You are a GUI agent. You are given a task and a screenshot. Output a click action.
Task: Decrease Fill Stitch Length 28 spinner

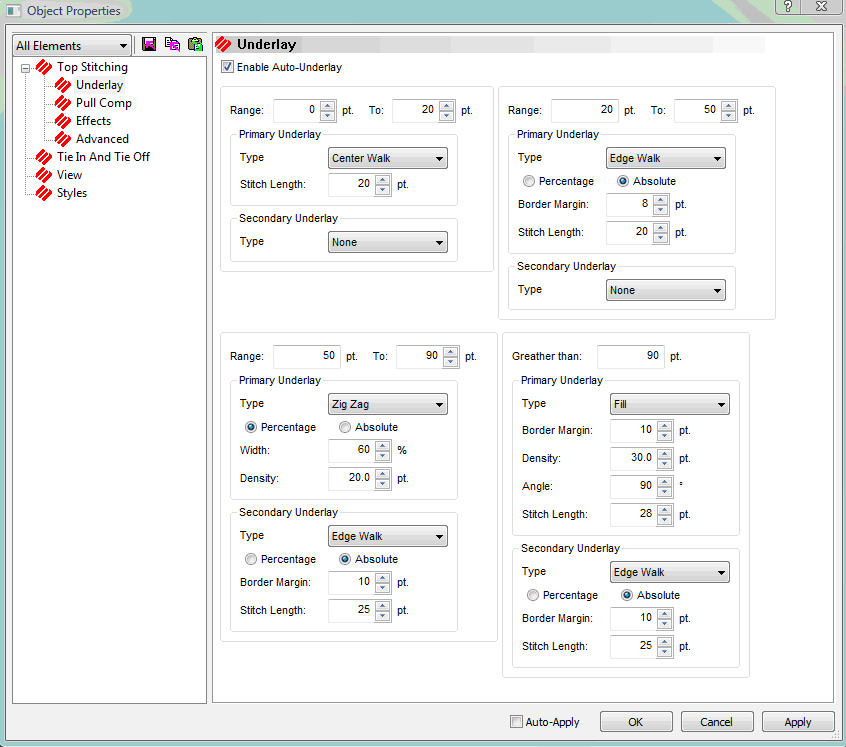coord(665,520)
